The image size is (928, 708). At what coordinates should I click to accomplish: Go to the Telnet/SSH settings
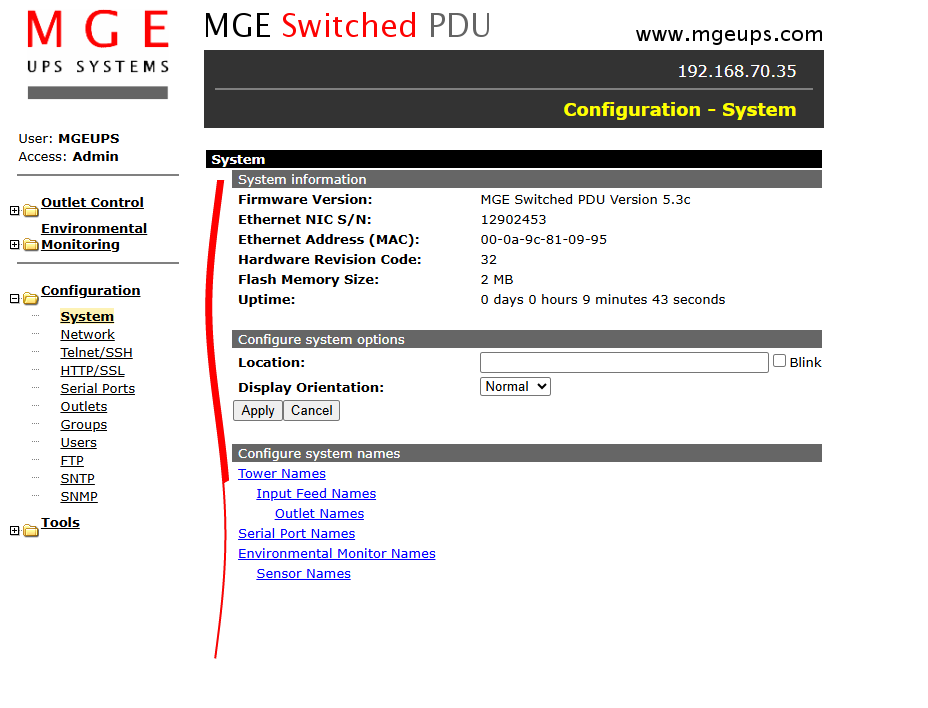[96, 353]
